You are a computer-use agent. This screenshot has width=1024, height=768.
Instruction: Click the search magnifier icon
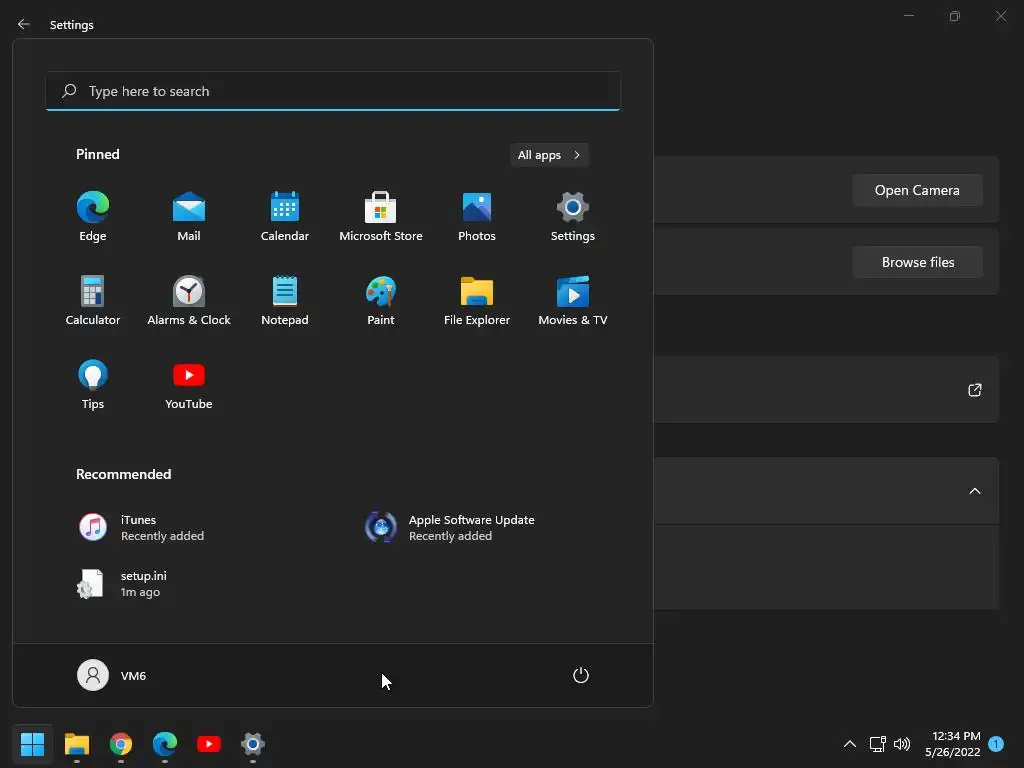pyautogui.click(x=69, y=91)
